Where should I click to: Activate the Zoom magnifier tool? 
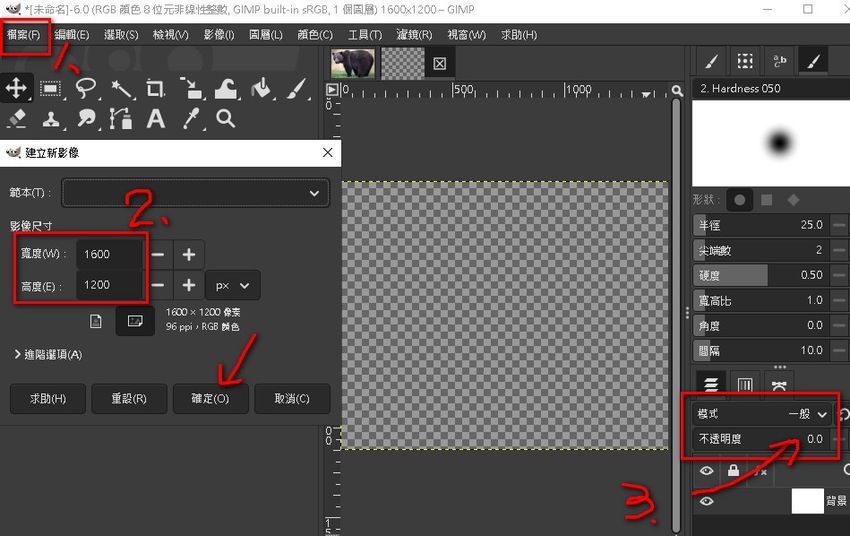point(226,119)
